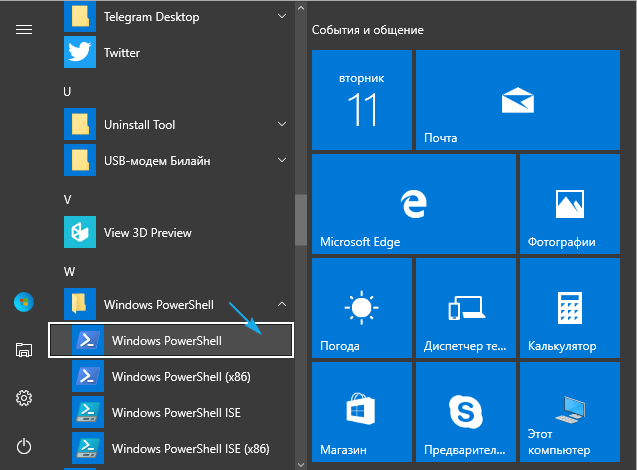The image size is (637, 470).
Task: Open Settings gear in the sidebar
Action: [x=24, y=398]
